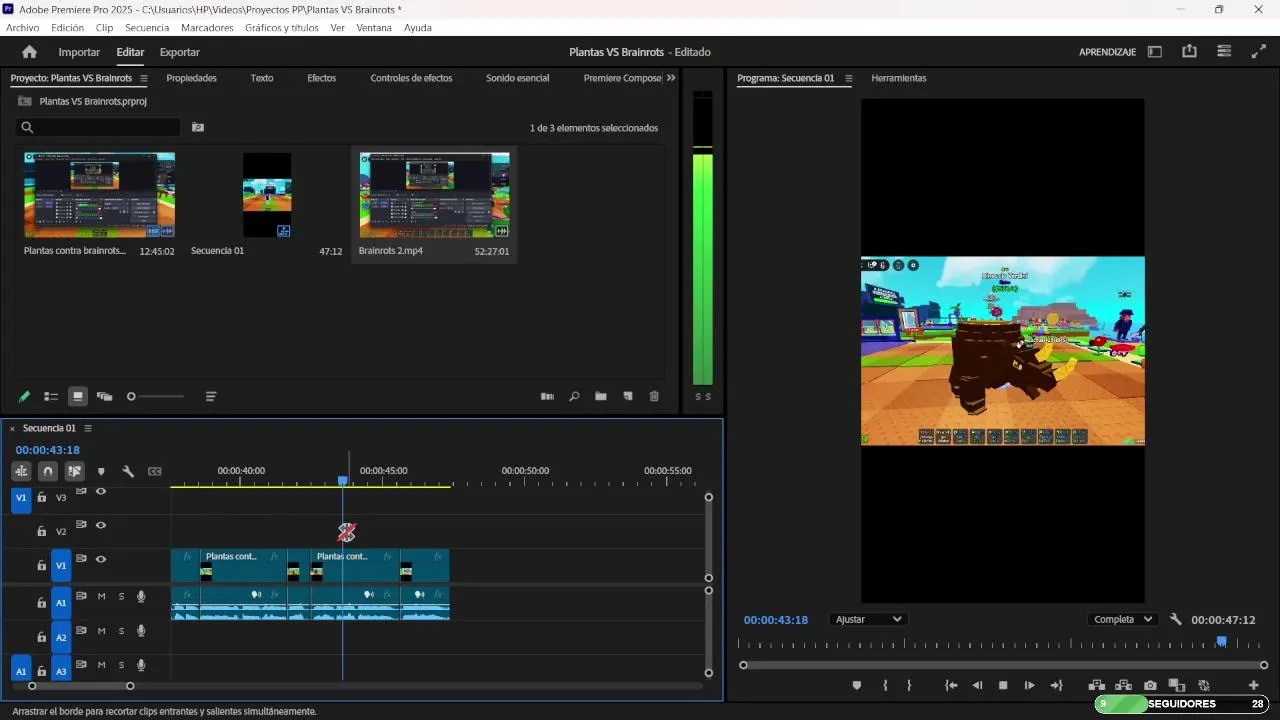Click the Exportar button
This screenshot has height=720, width=1280.
click(x=180, y=52)
